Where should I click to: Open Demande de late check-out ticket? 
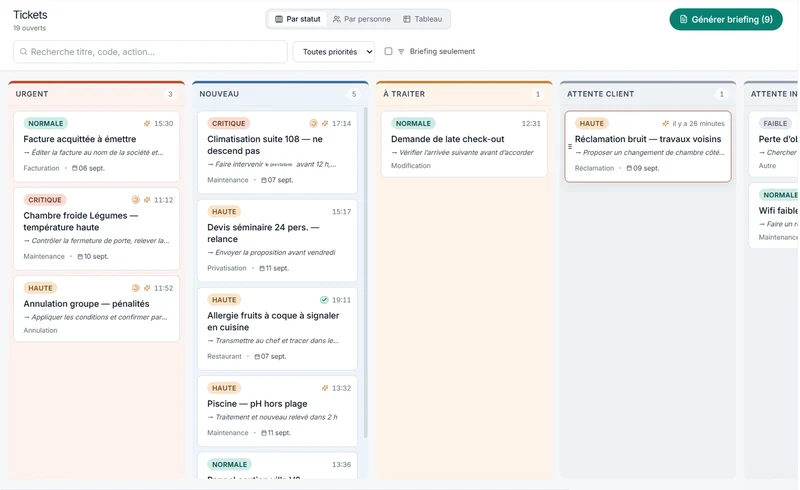pyautogui.click(x=464, y=144)
